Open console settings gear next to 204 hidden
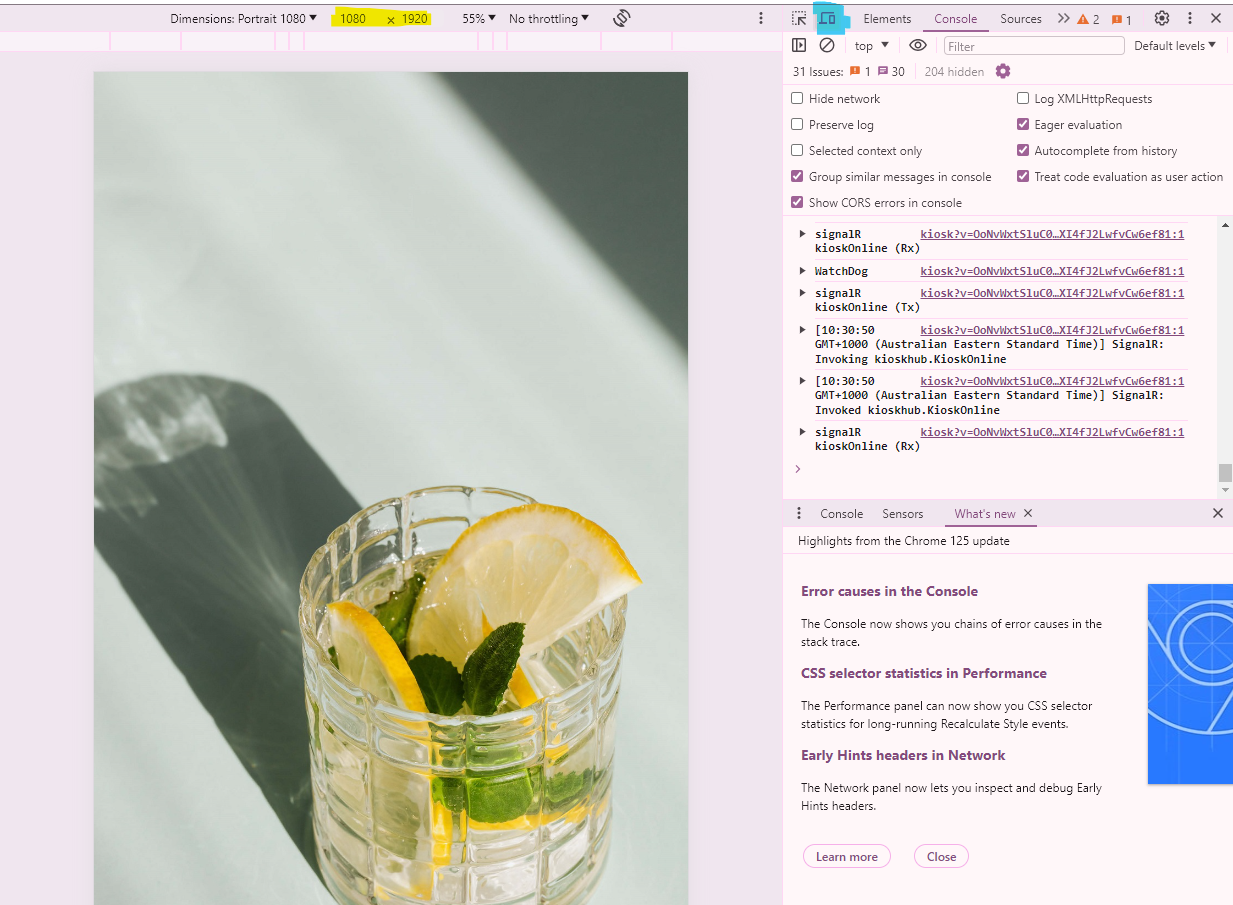This screenshot has width=1233, height=905. (x=1003, y=71)
